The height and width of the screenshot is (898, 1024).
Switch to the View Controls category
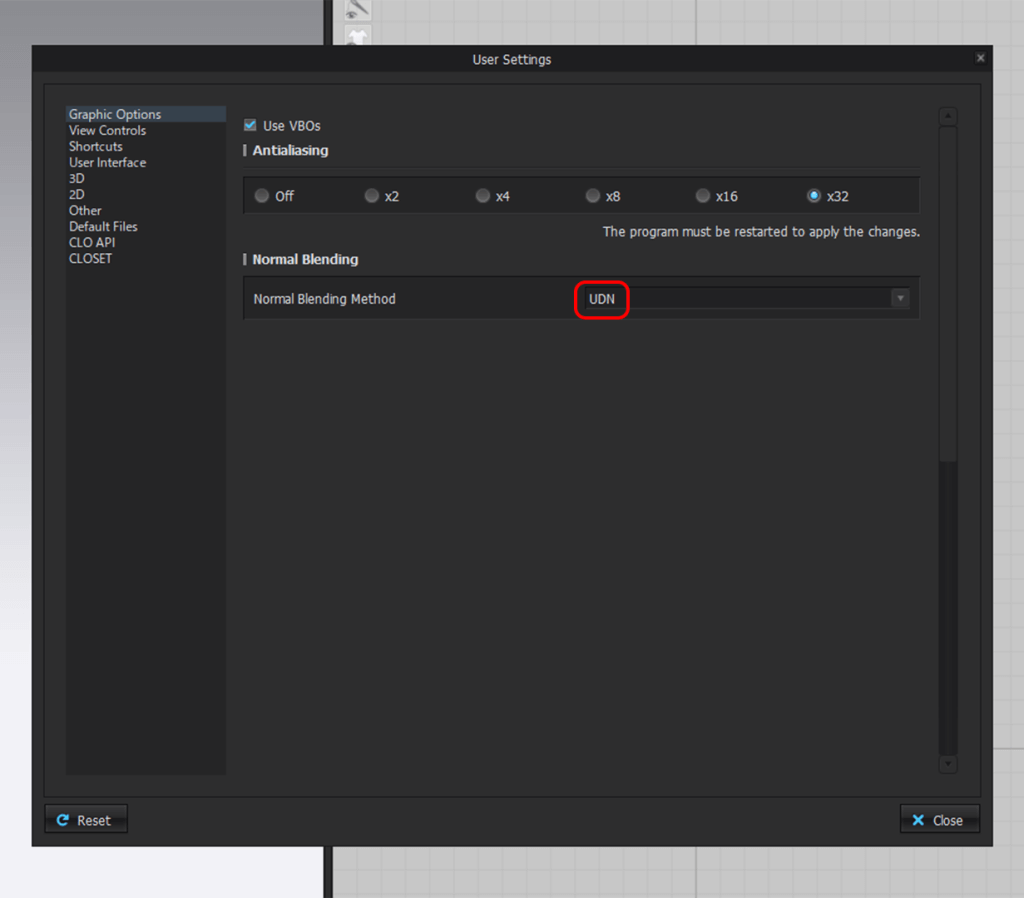tap(106, 129)
